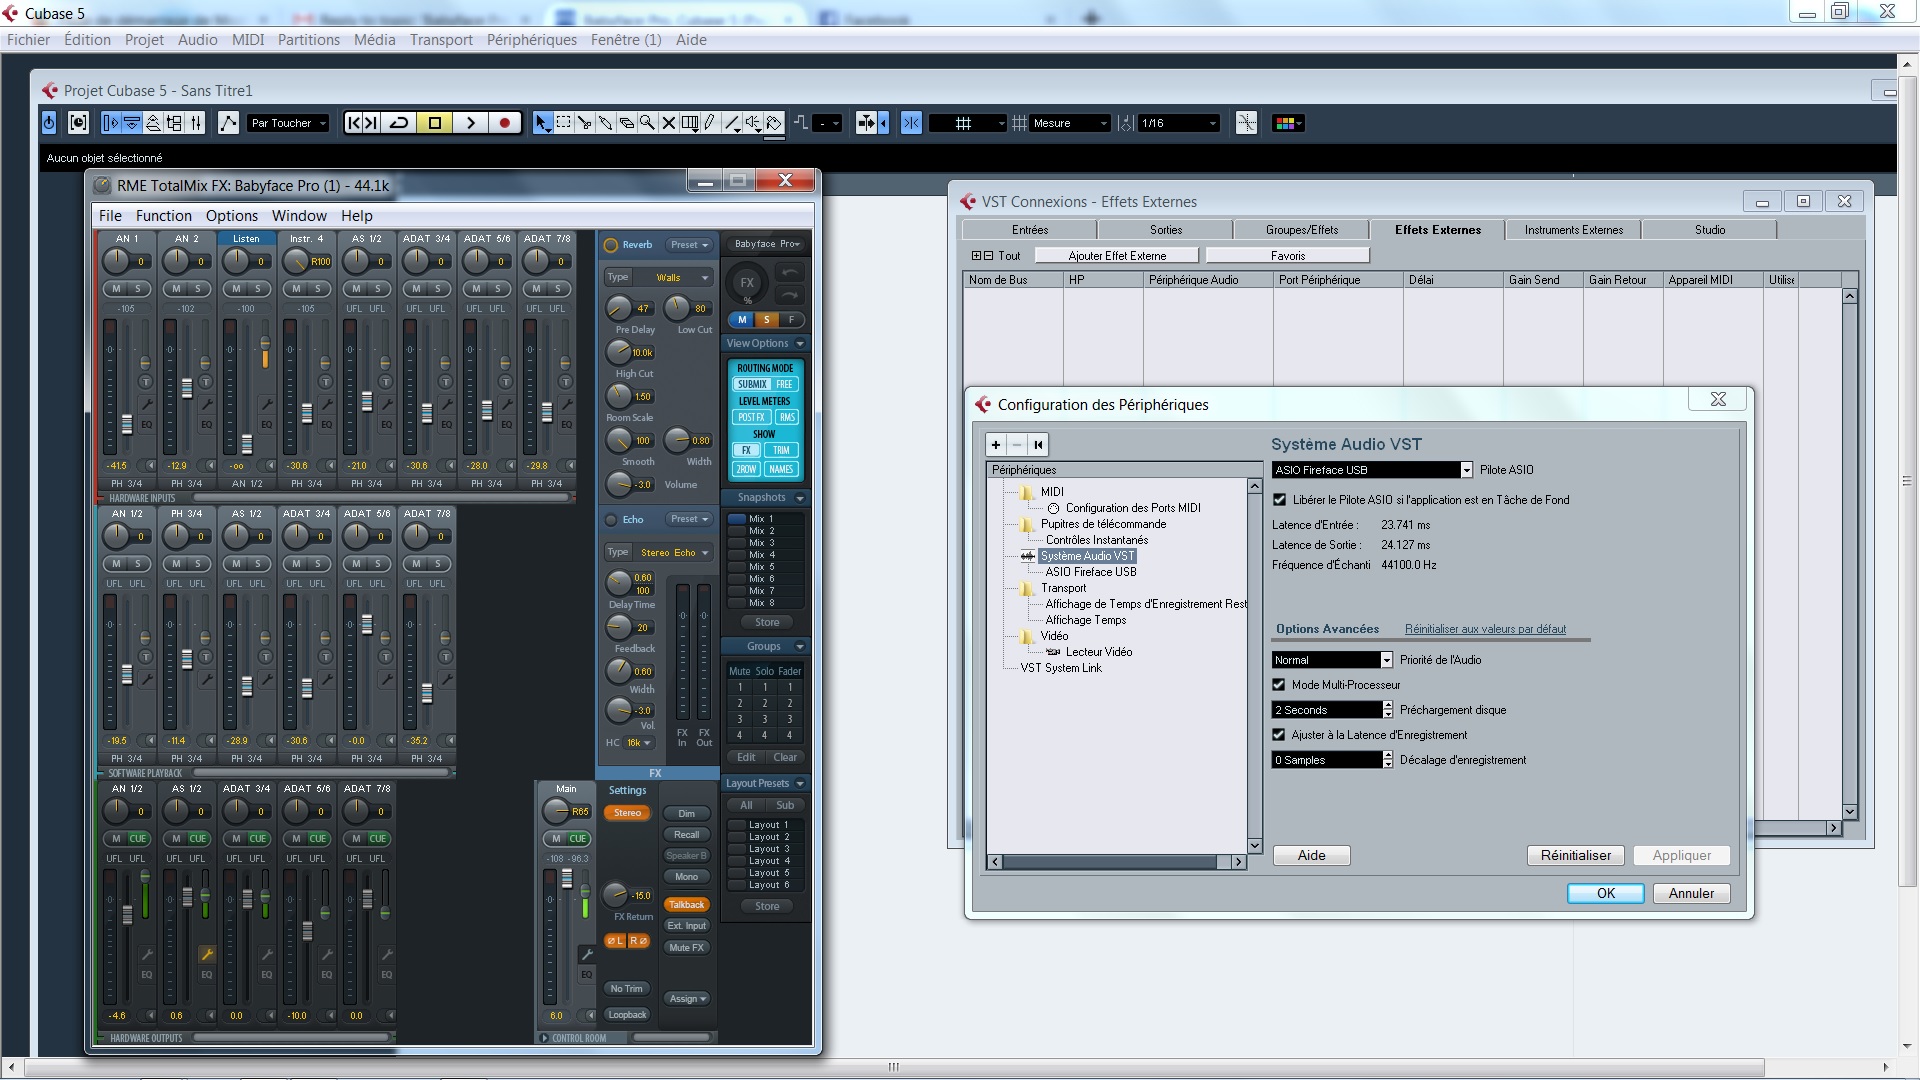Enable the Reverb power toggle
The height and width of the screenshot is (1080, 1920).
point(611,245)
